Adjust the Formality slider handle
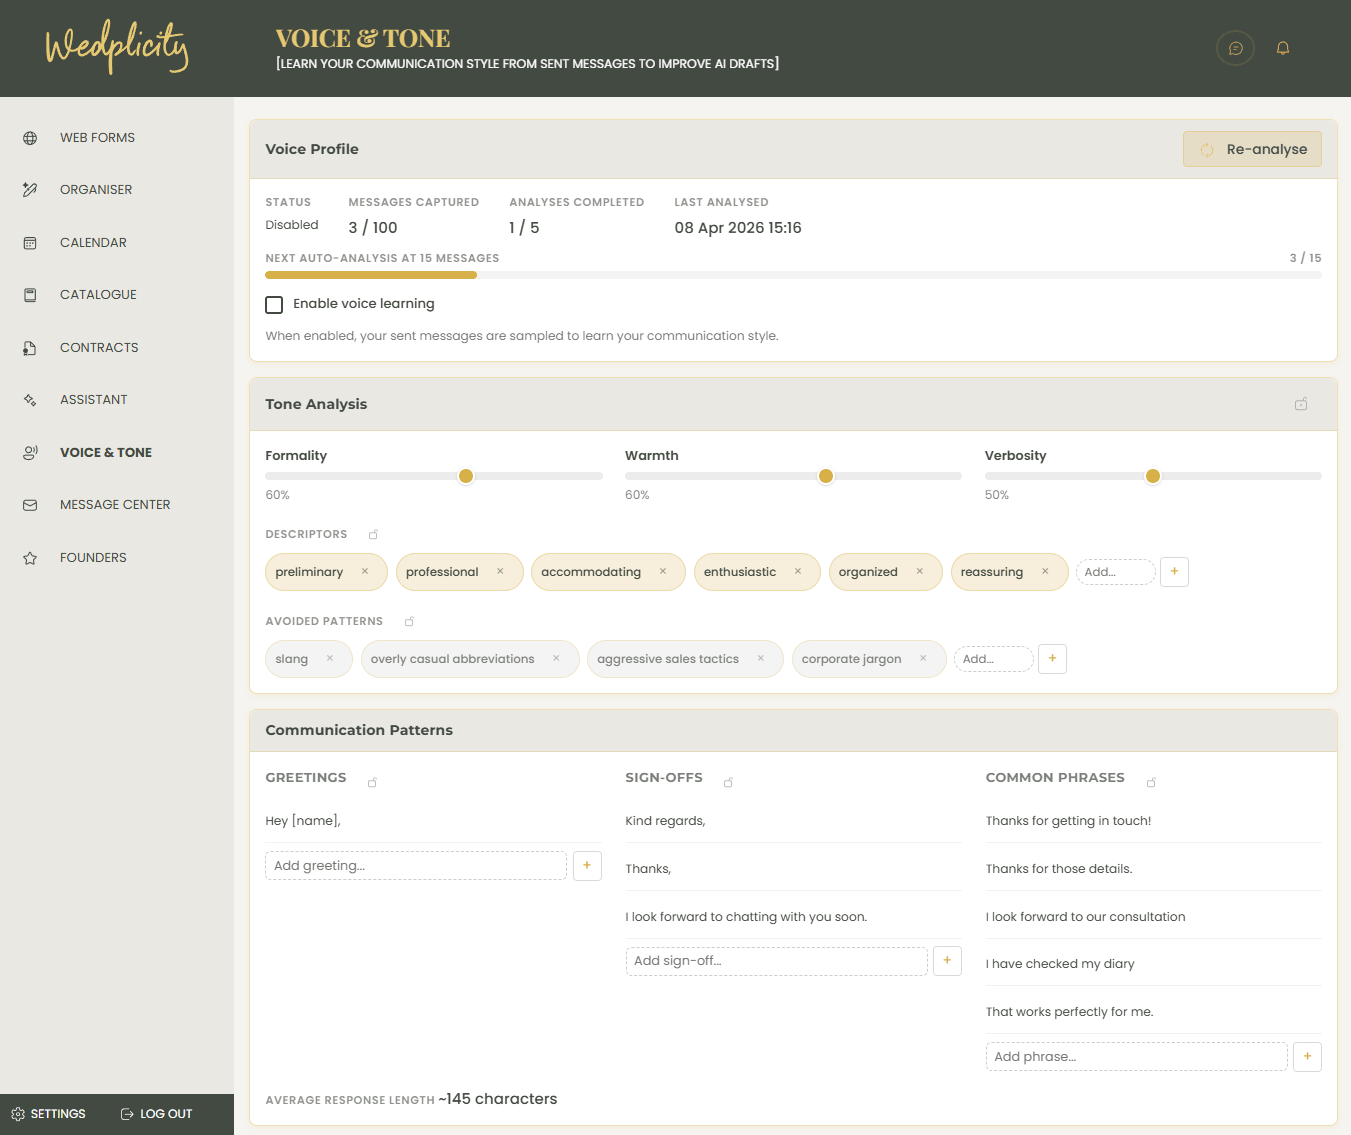This screenshot has height=1135, width=1351. pyautogui.click(x=466, y=476)
